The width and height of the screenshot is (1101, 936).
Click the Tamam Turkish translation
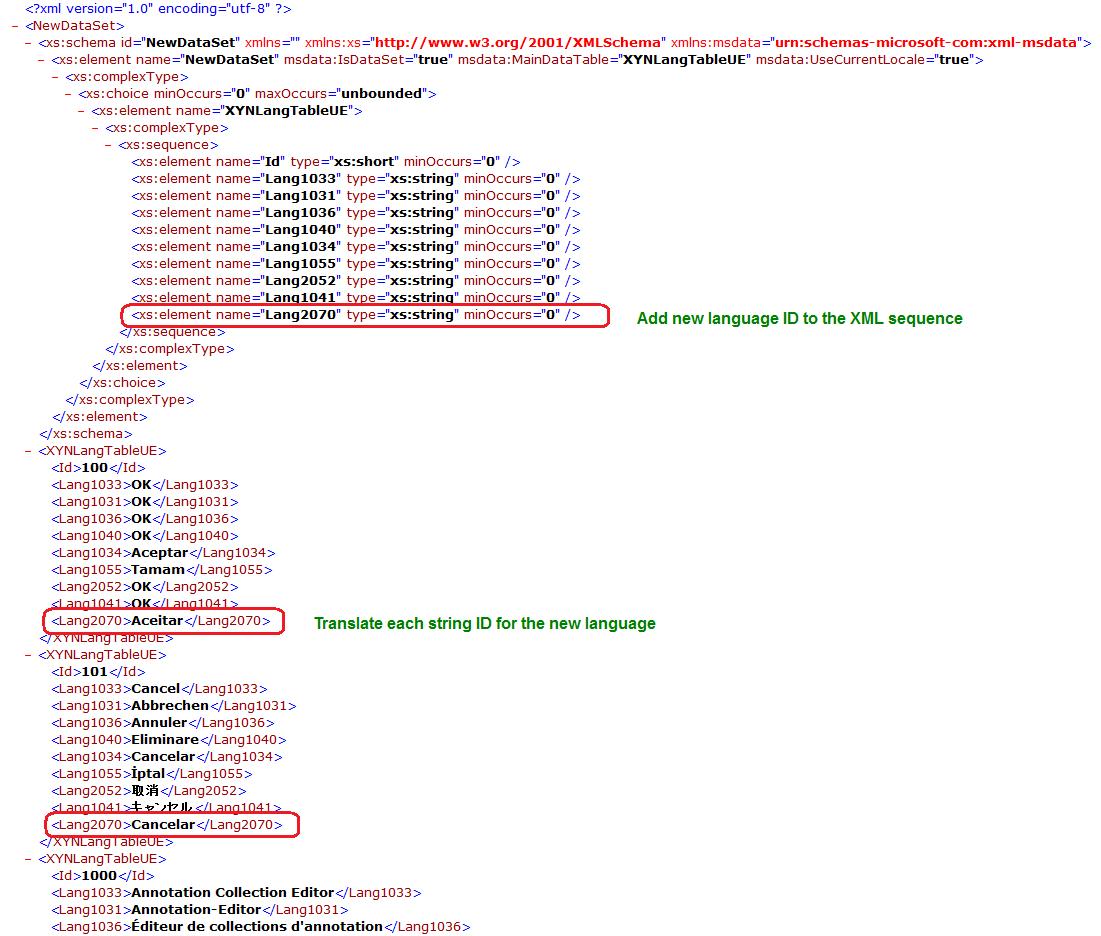[158, 570]
